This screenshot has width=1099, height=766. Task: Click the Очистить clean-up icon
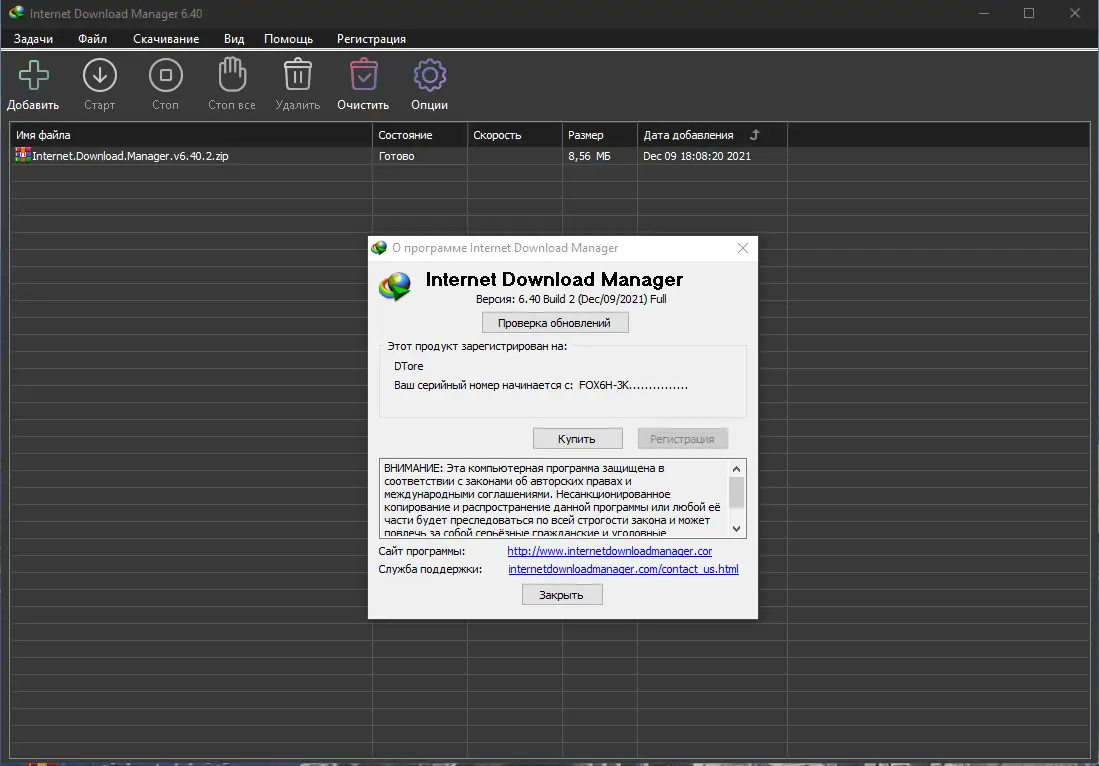pyautogui.click(x=363, y=76)
